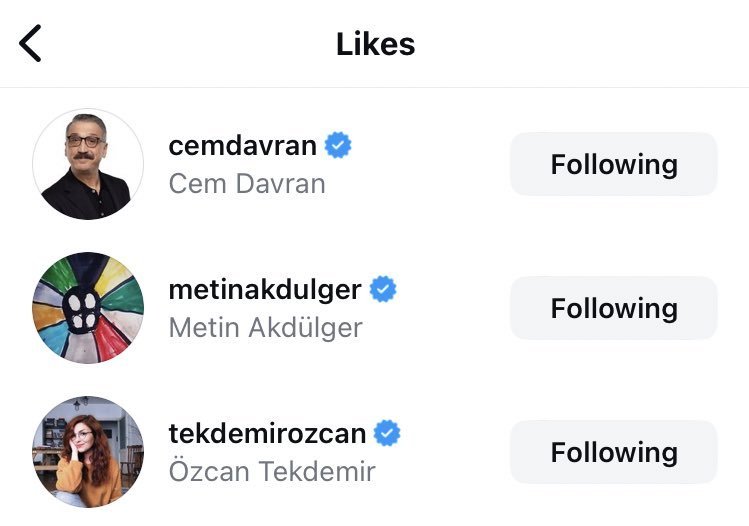Click the display name Cem Davran

point(246,185)
